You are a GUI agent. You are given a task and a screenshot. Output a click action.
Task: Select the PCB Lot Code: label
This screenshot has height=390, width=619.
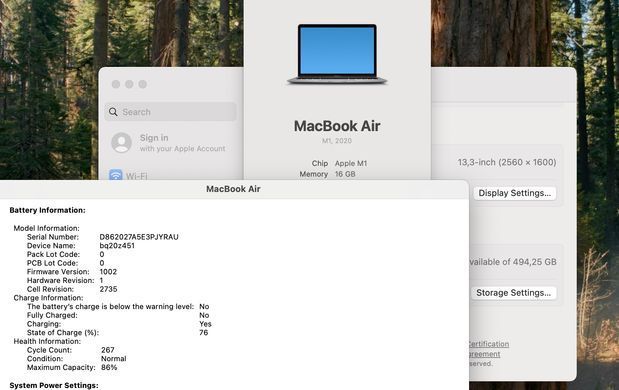click(53, 263)
